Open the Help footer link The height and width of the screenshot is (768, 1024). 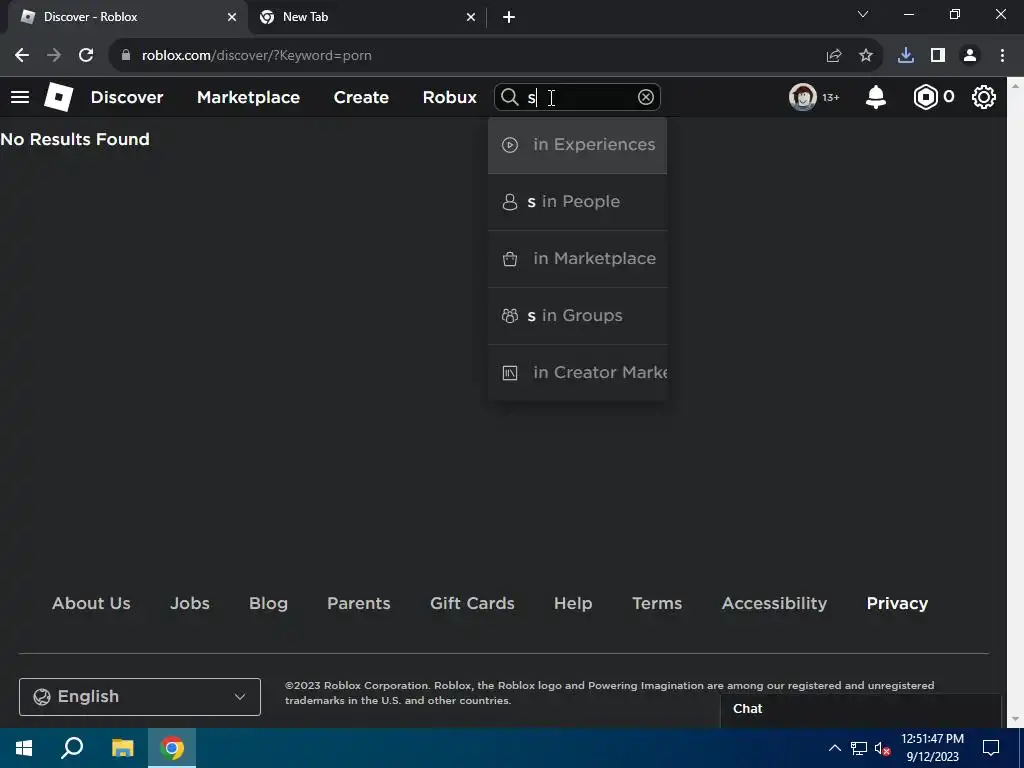(573, 603)
